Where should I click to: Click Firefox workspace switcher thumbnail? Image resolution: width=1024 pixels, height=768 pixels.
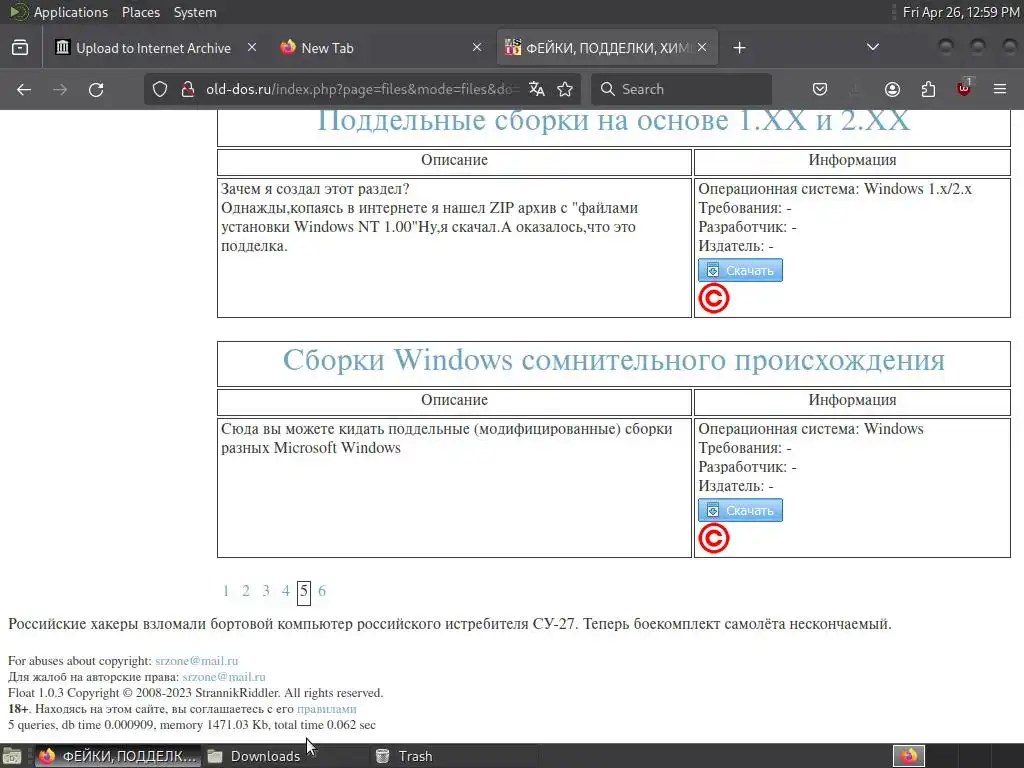pyautogui.click(x=909, y=756)
